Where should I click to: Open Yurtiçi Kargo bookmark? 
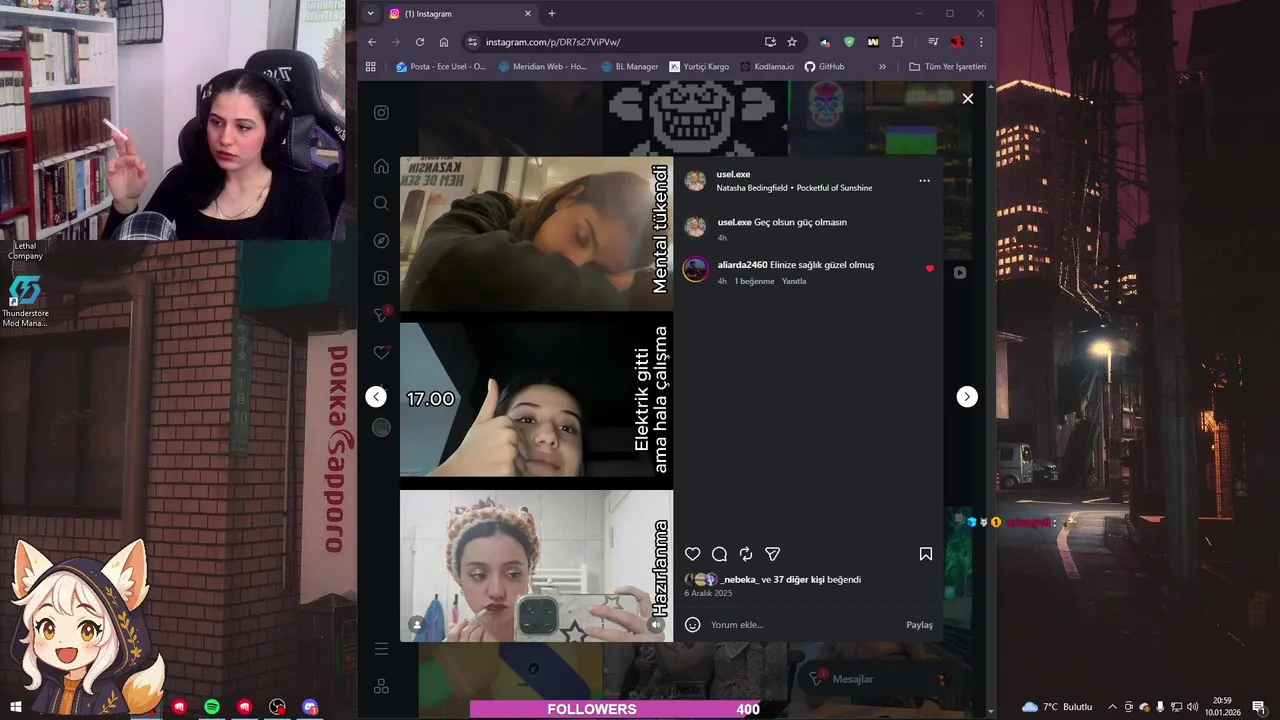699,67
